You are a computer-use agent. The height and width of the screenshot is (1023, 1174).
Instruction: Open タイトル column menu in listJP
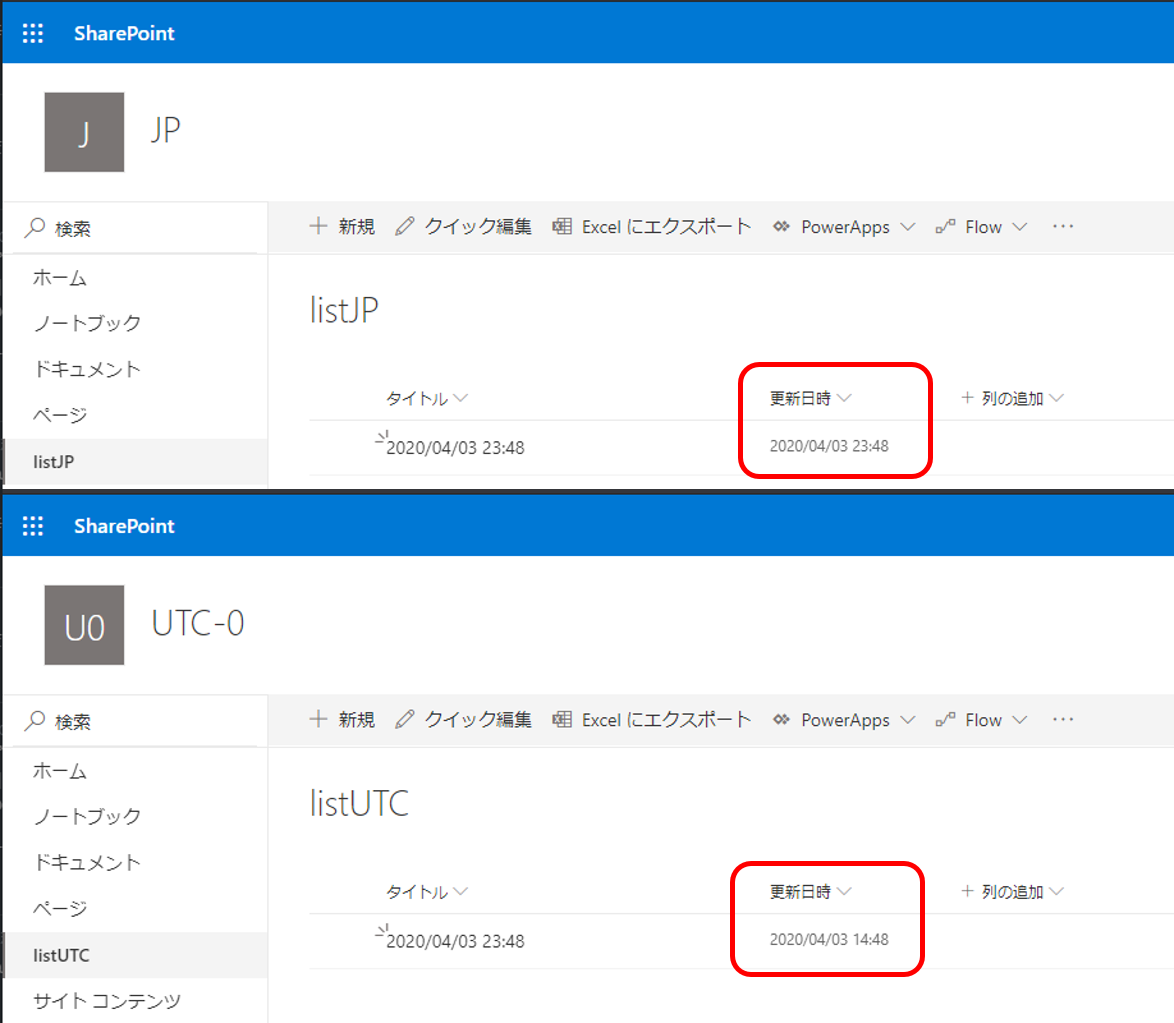427,398
